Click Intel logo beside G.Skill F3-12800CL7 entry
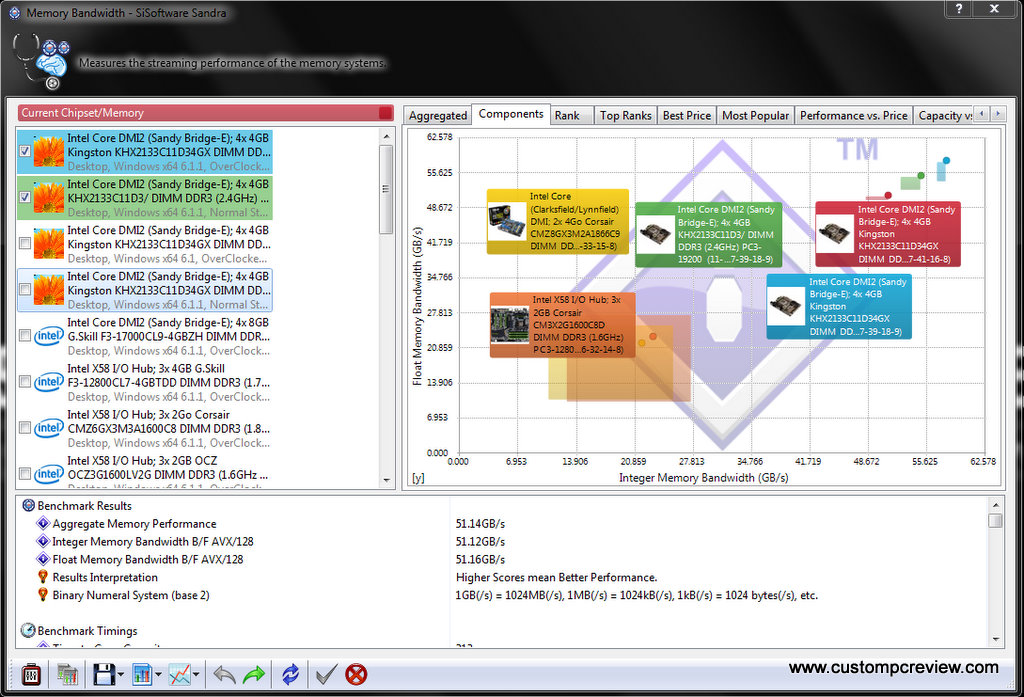Viewport: 1024px width, 697px height. [49, 382]
